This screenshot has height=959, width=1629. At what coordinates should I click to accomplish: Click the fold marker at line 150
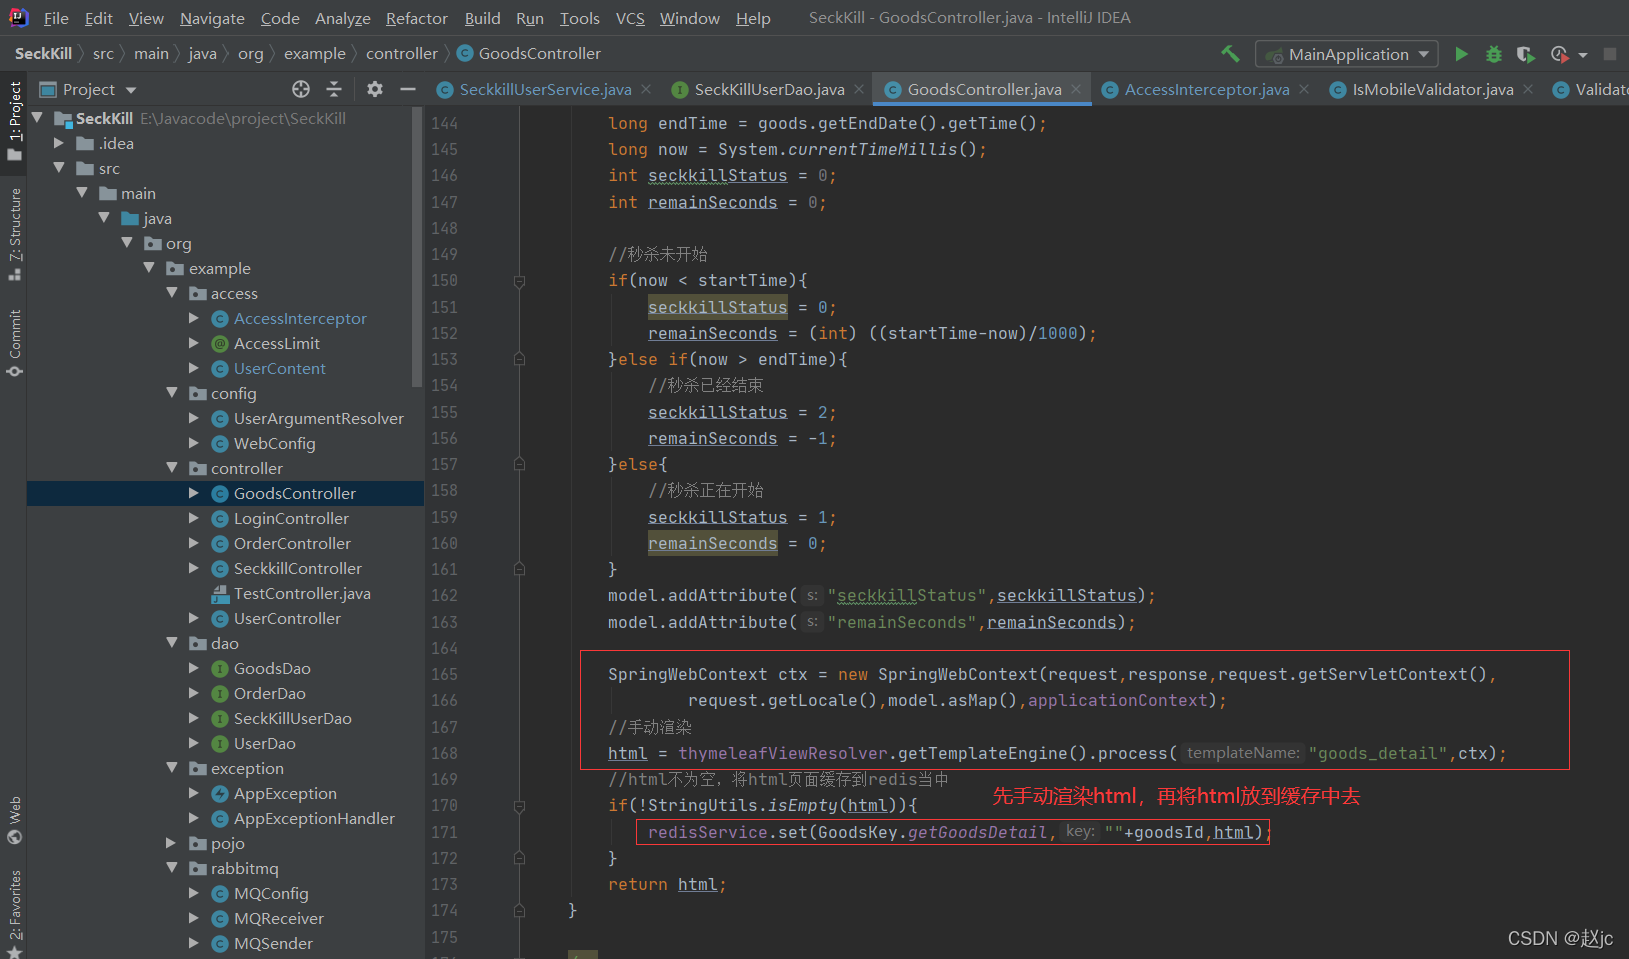[519, 281]
